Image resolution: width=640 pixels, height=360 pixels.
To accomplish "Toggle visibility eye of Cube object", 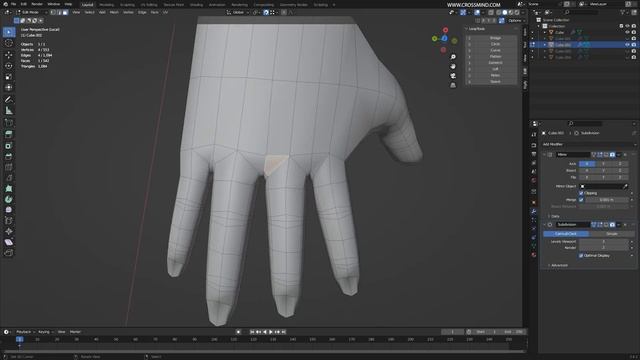I will (627, 32).
